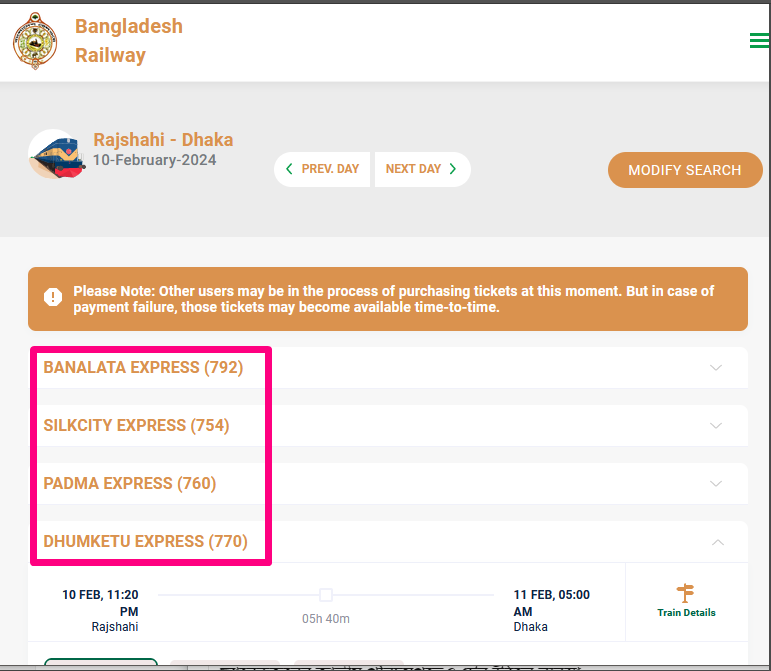The height and width of the screenshot is (671, 771).
Task: Open the Train Details link
Action: [x=686, y=613]
